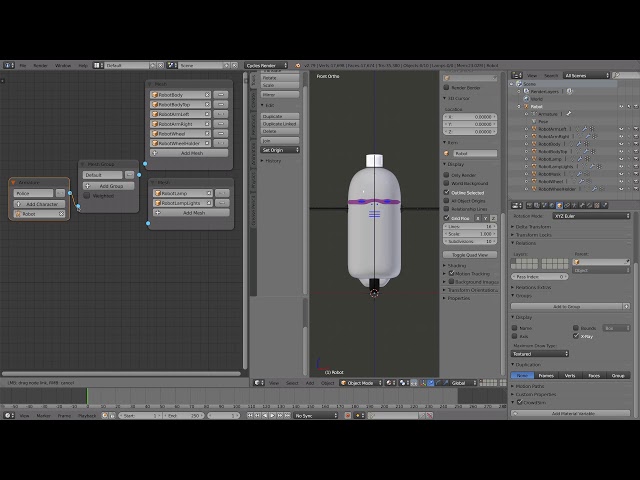Open the Object Mode dropdown
The image size is (640, 480).
361,383
